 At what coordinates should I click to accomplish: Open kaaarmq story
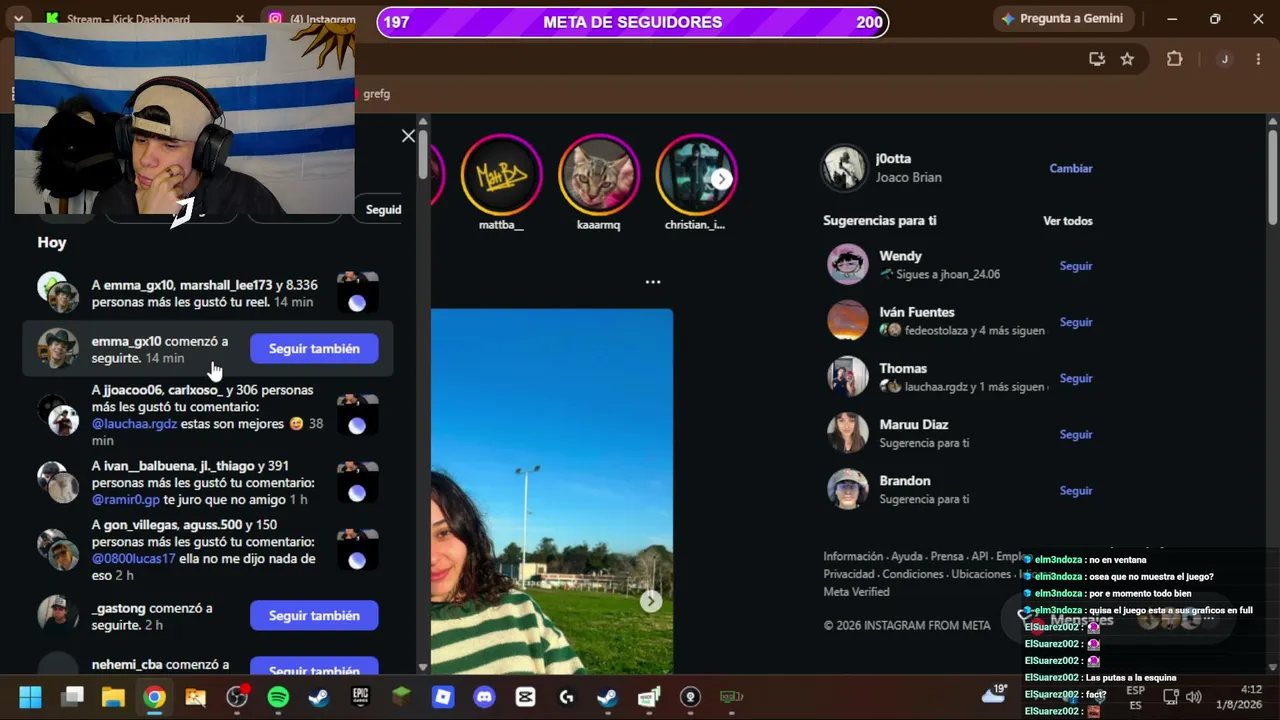click(599, 175)
